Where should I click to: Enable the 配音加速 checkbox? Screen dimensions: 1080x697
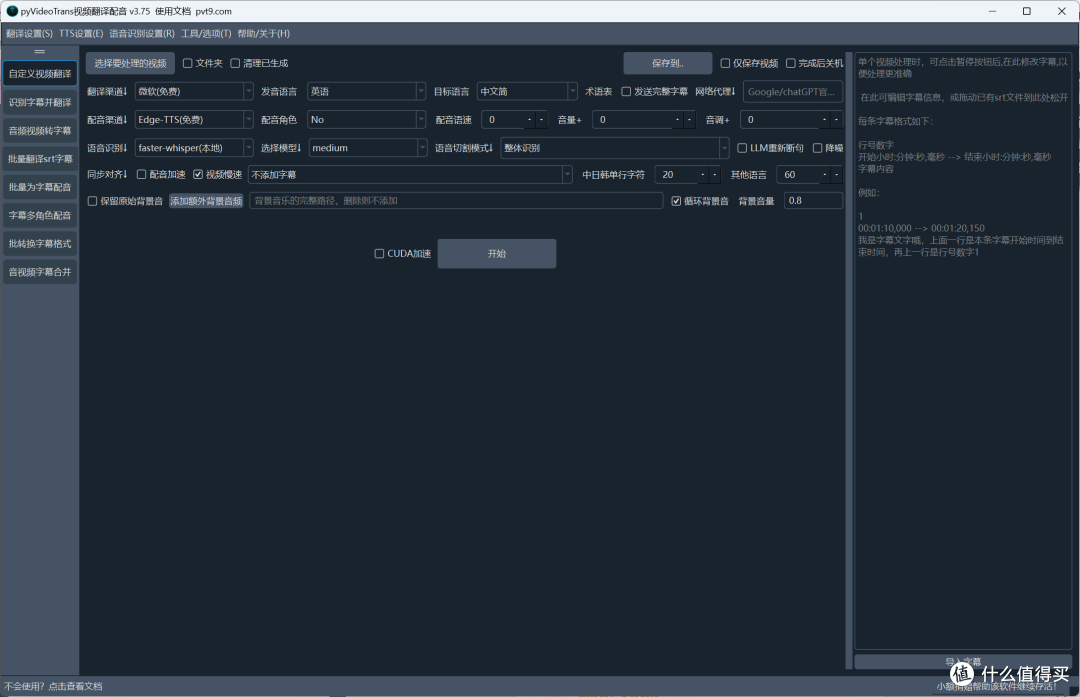pos(141,174)
